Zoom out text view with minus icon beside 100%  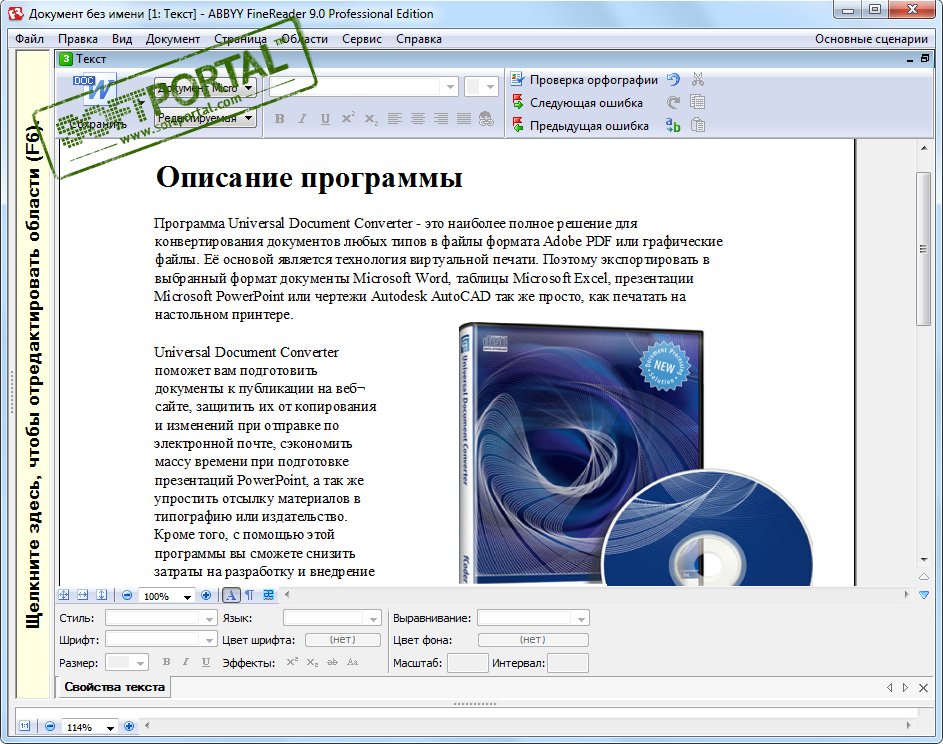tap(127, 595)
